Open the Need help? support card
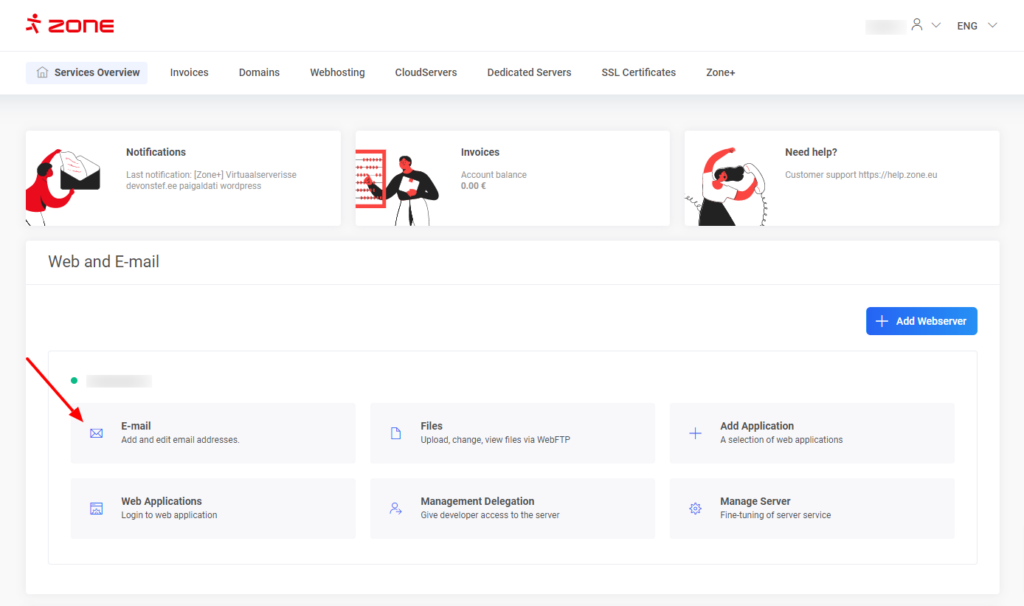1024x606 pixels. click(x=841, y=178)
